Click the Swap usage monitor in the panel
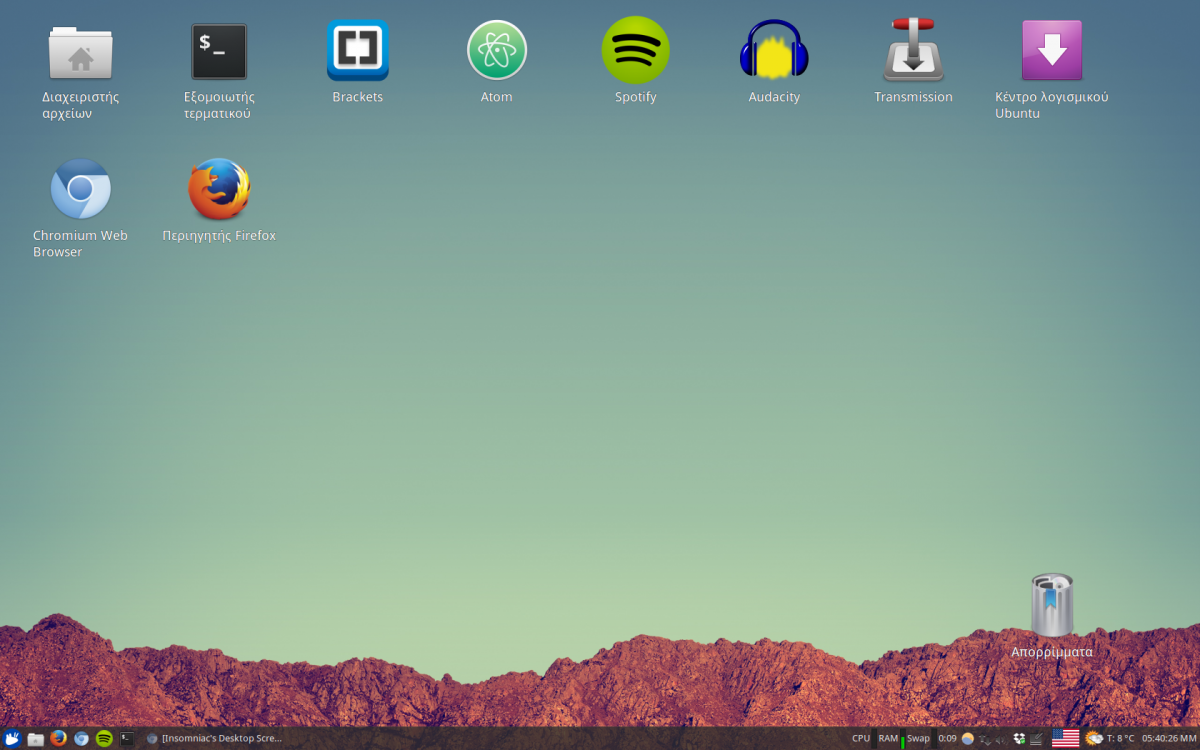1200x750 pixels. (x=921, y=739)
